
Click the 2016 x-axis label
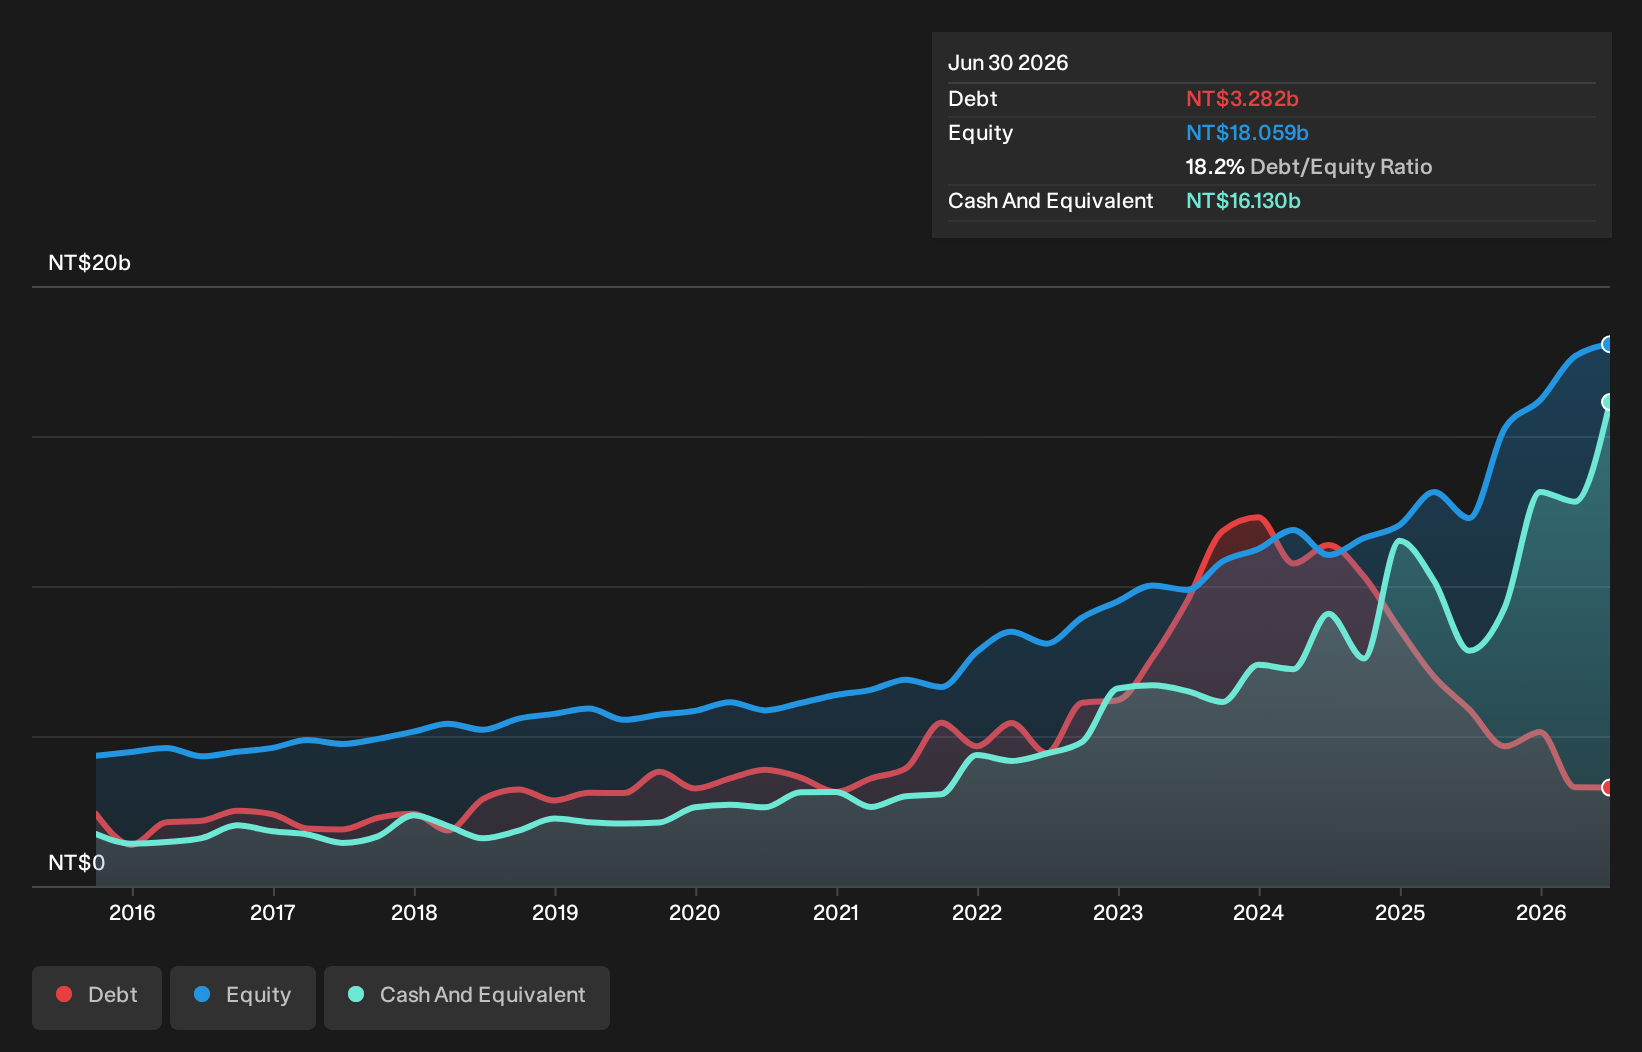132,912
